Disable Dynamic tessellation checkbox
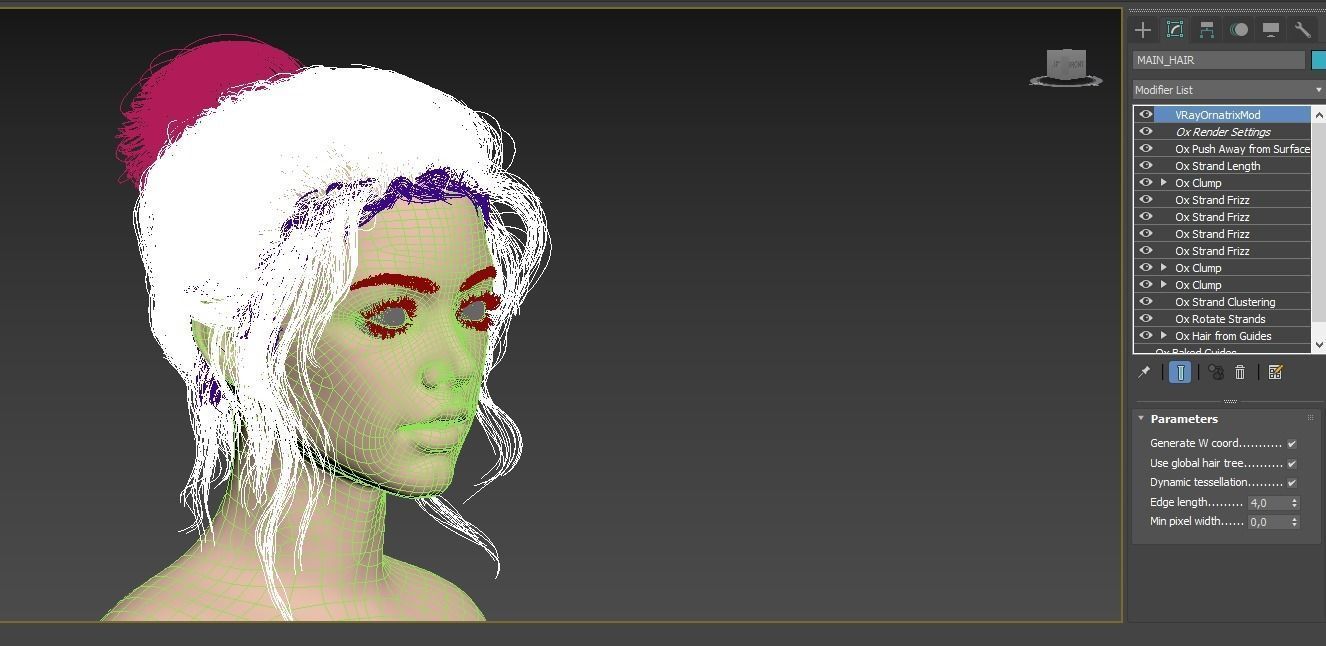 (x=1291, y=482)
